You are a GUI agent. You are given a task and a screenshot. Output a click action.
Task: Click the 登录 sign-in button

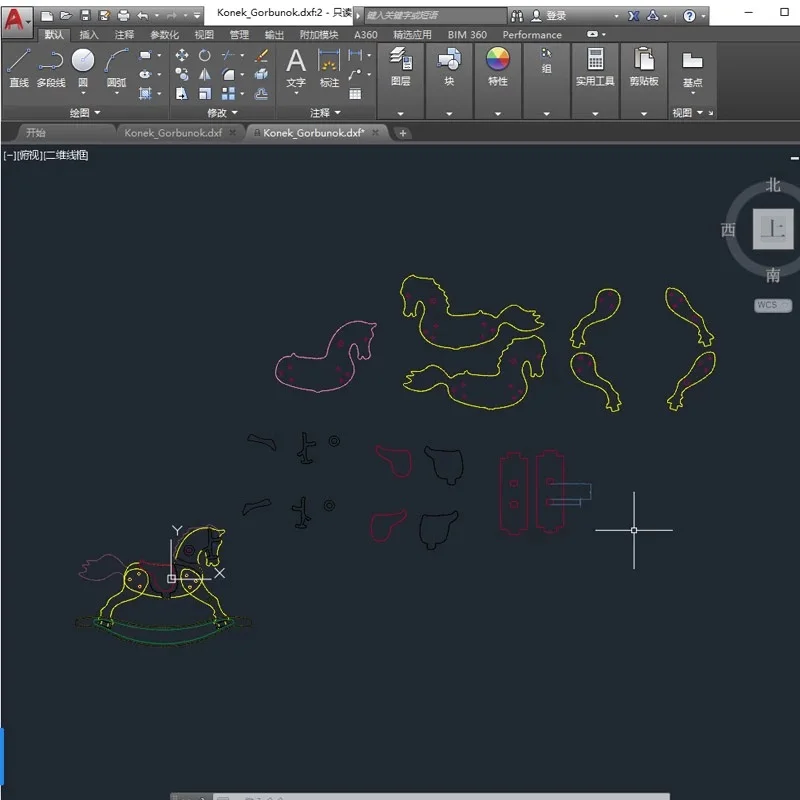(x=549, y=16)
